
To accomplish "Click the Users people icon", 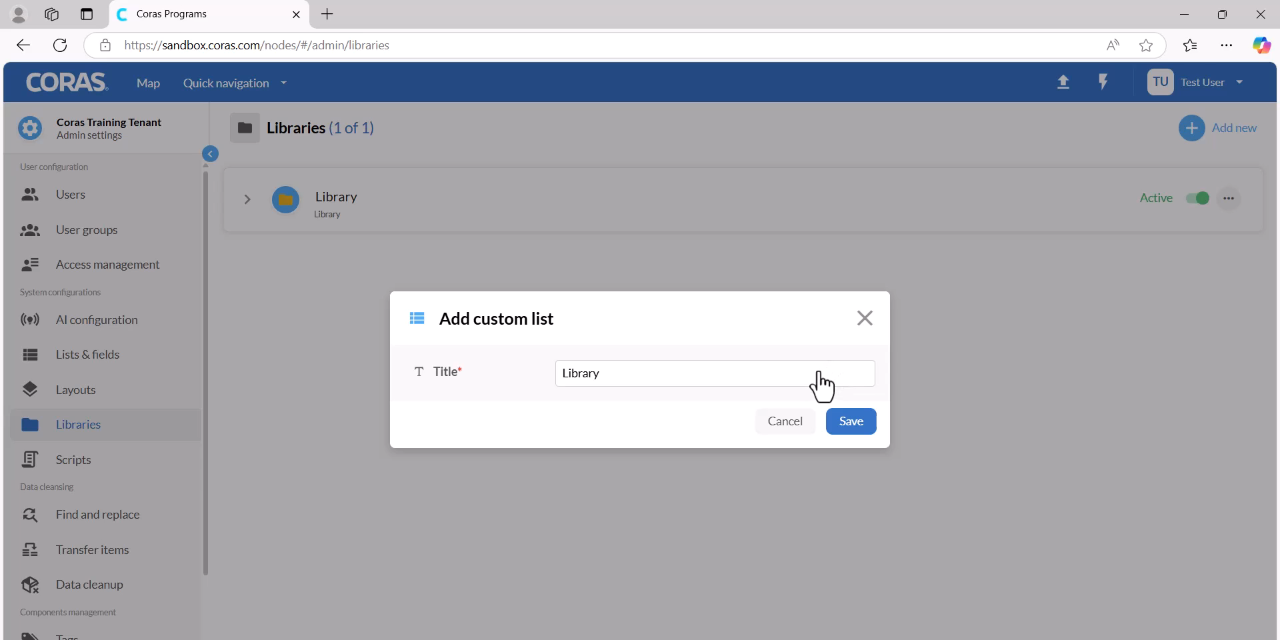I will pos(30,195).
